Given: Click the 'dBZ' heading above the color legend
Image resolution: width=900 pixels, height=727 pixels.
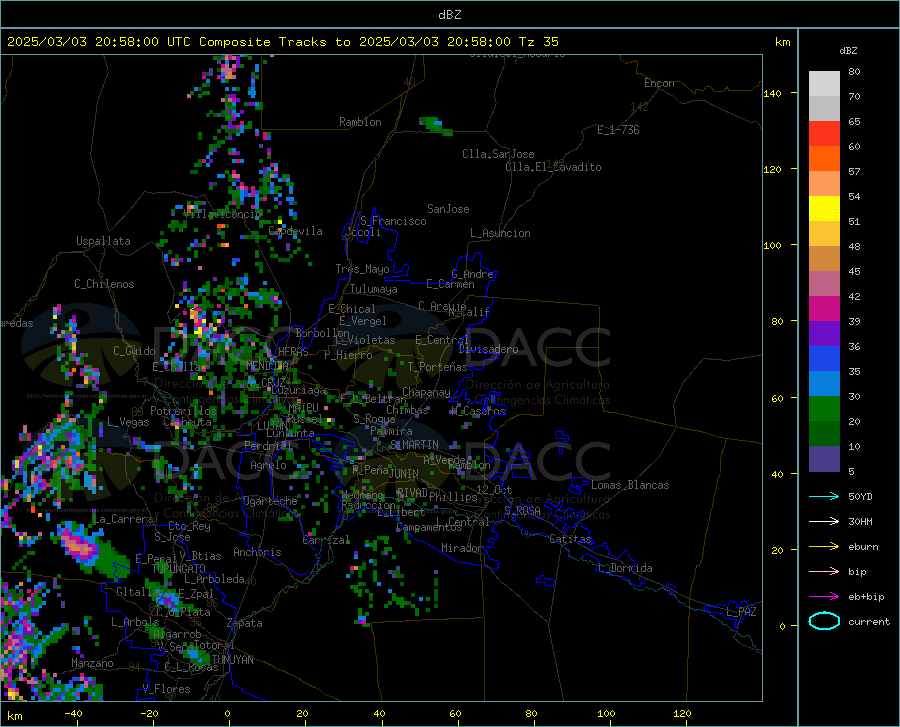Looking at the screenshot, I should point(848,50).
